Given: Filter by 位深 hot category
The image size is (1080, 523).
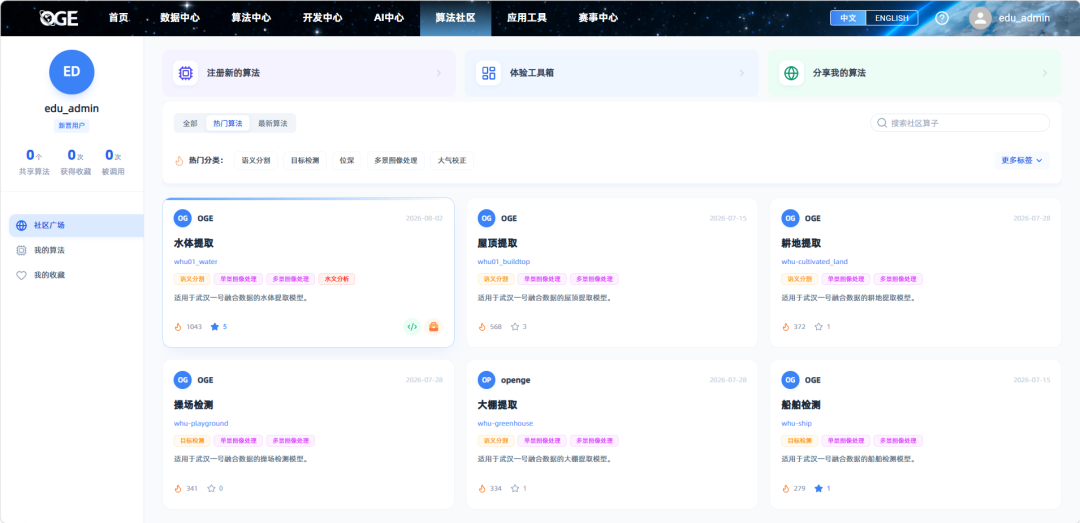Looking at the screenshot, I should click(x=346, y=161).
